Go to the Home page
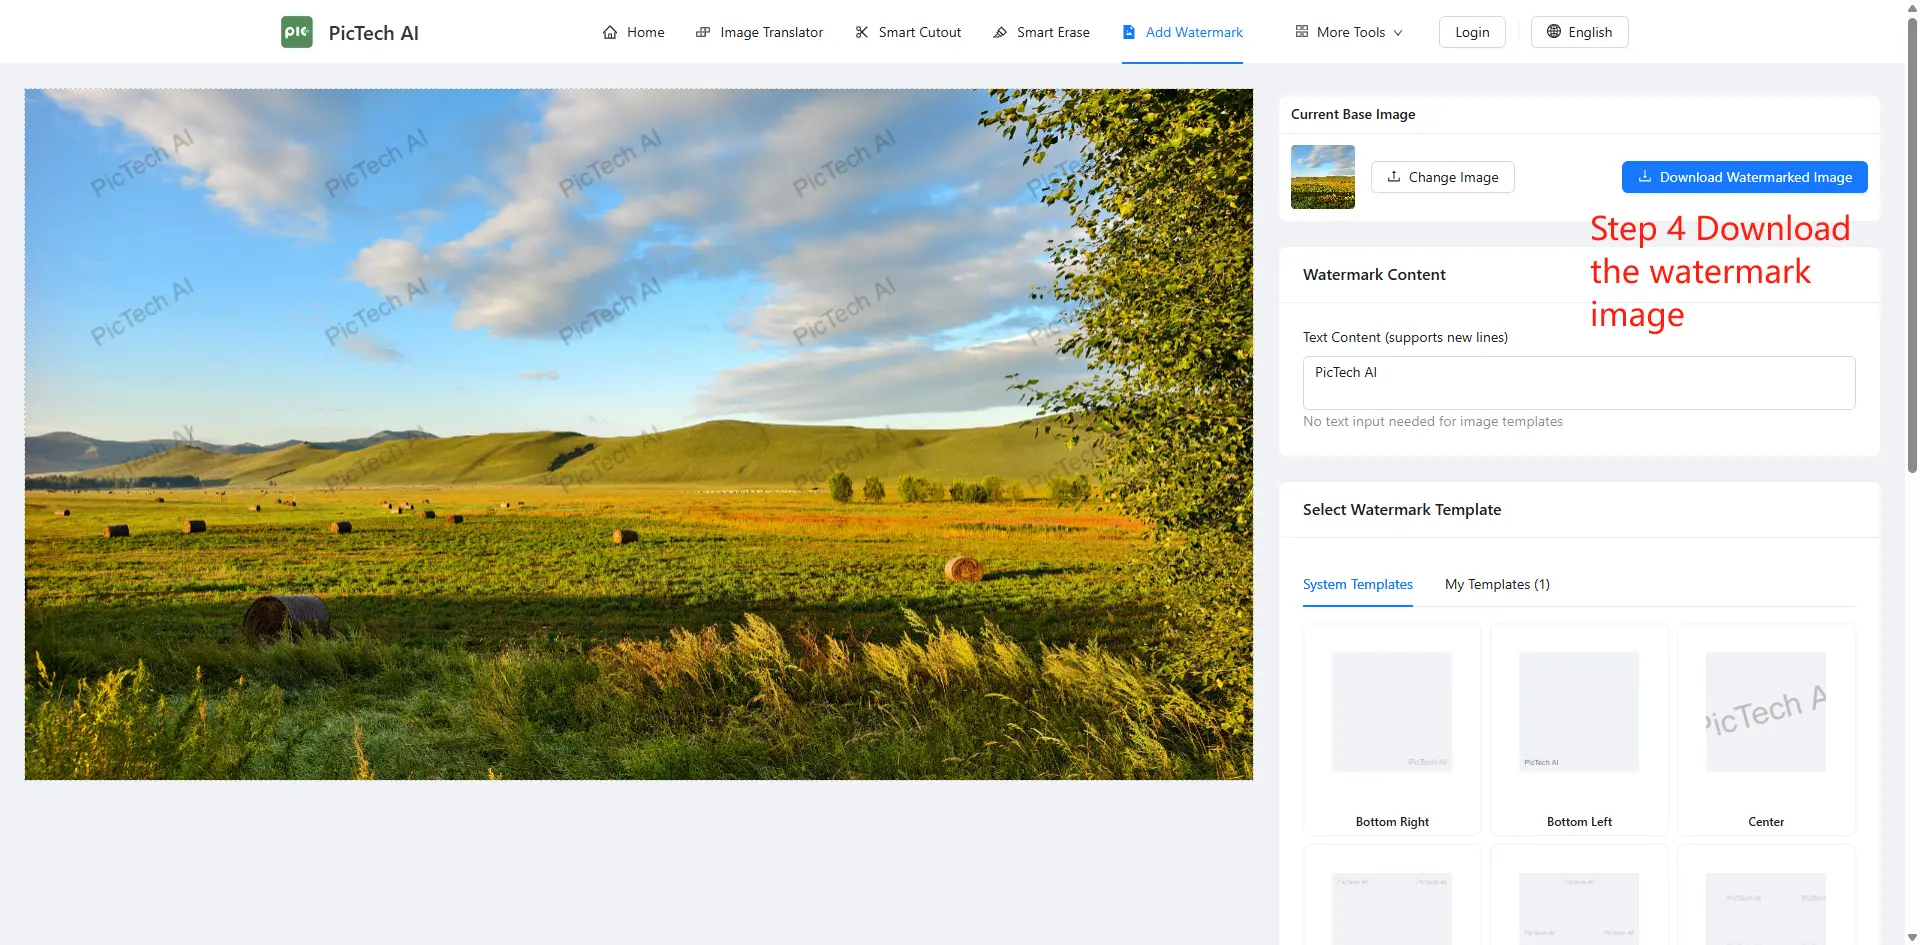The height and width of the screenshot is (945, 1920). 634,32
